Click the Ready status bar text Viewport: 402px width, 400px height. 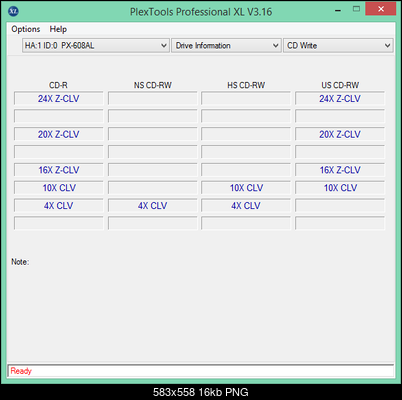click(x=21, y=371)
